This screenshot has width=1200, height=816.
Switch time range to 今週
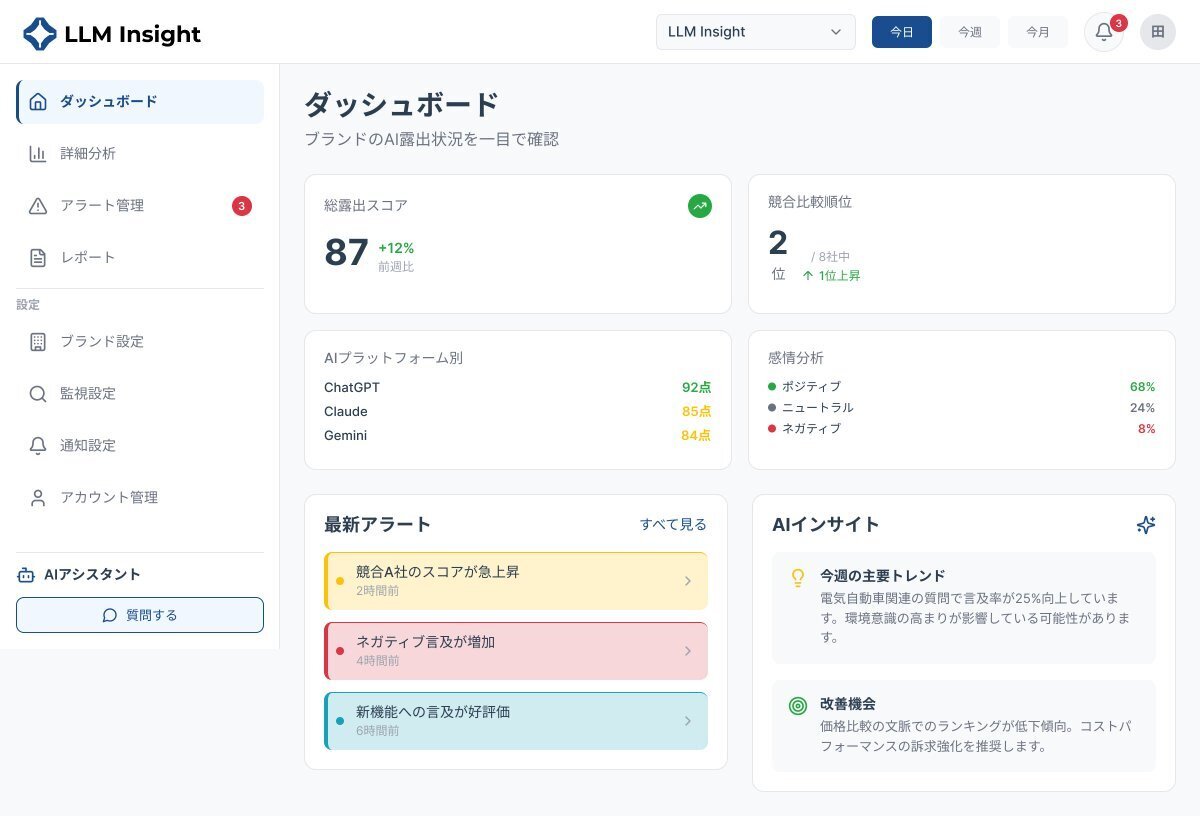(969, 32)
